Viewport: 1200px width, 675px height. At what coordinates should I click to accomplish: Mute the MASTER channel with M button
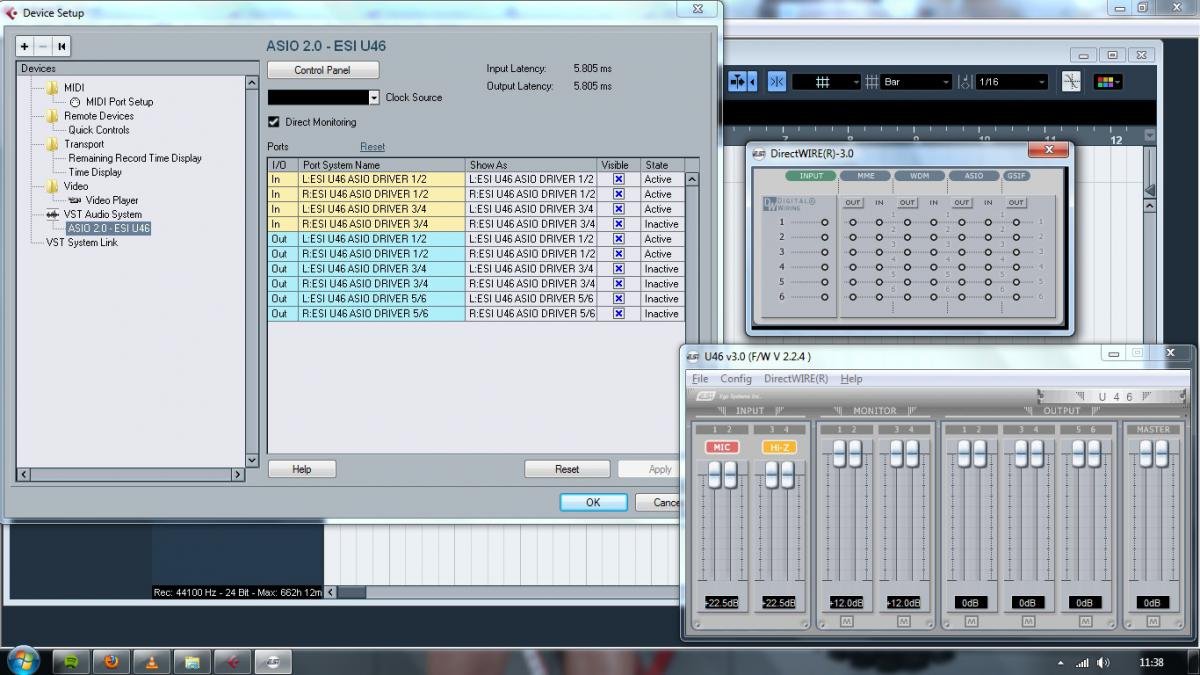click(x=1152, y=621)
